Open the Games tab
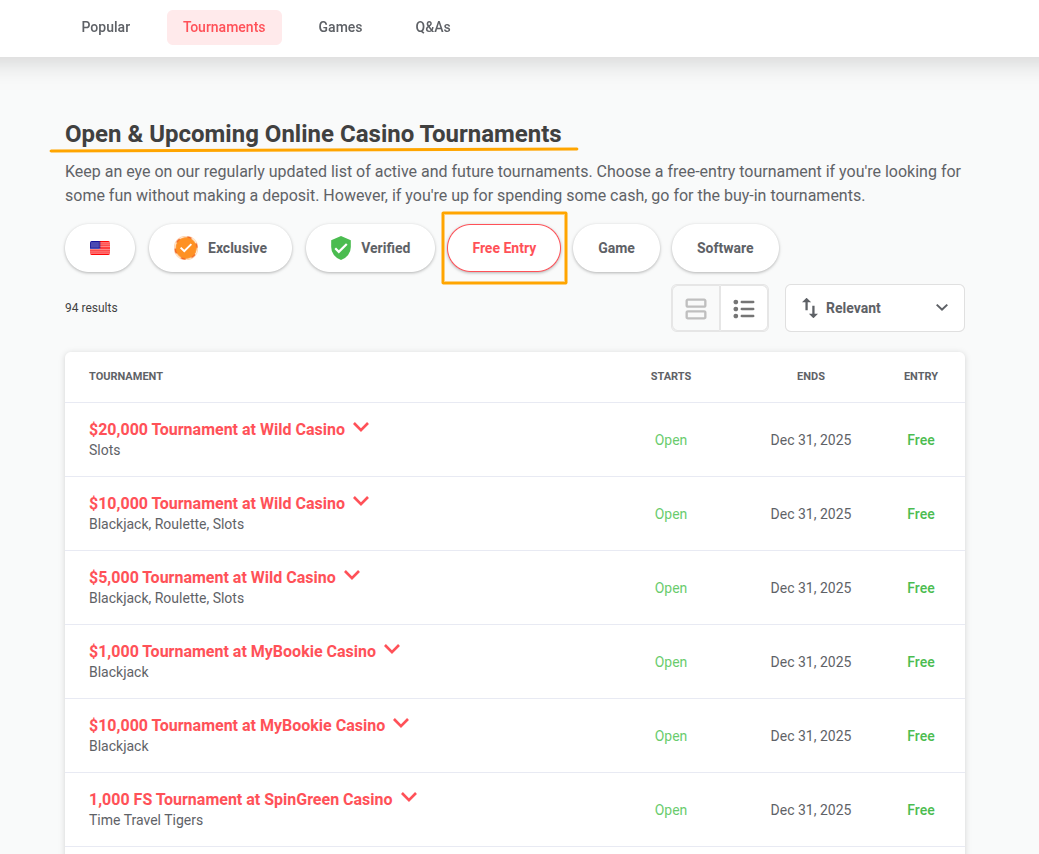This screenshot has width=1039, height=854. click(340, 27)
